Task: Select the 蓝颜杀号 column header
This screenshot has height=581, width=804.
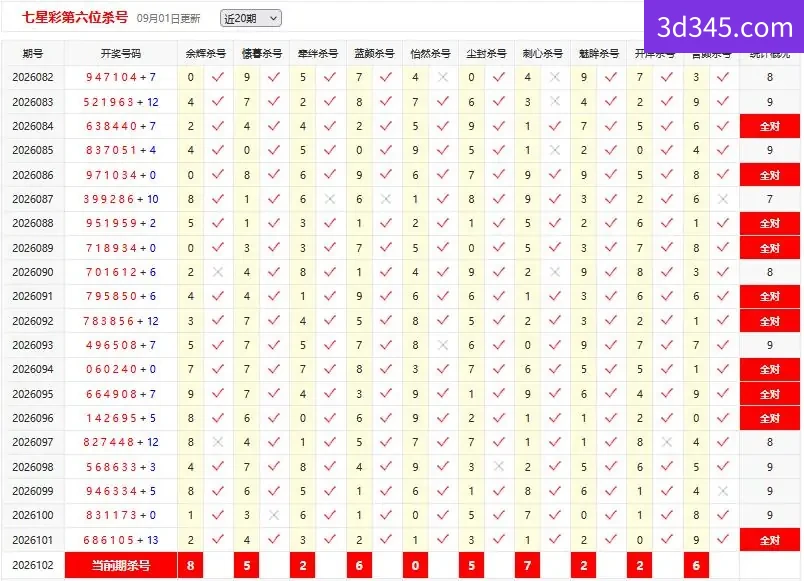Action: (x=374, y=53)
